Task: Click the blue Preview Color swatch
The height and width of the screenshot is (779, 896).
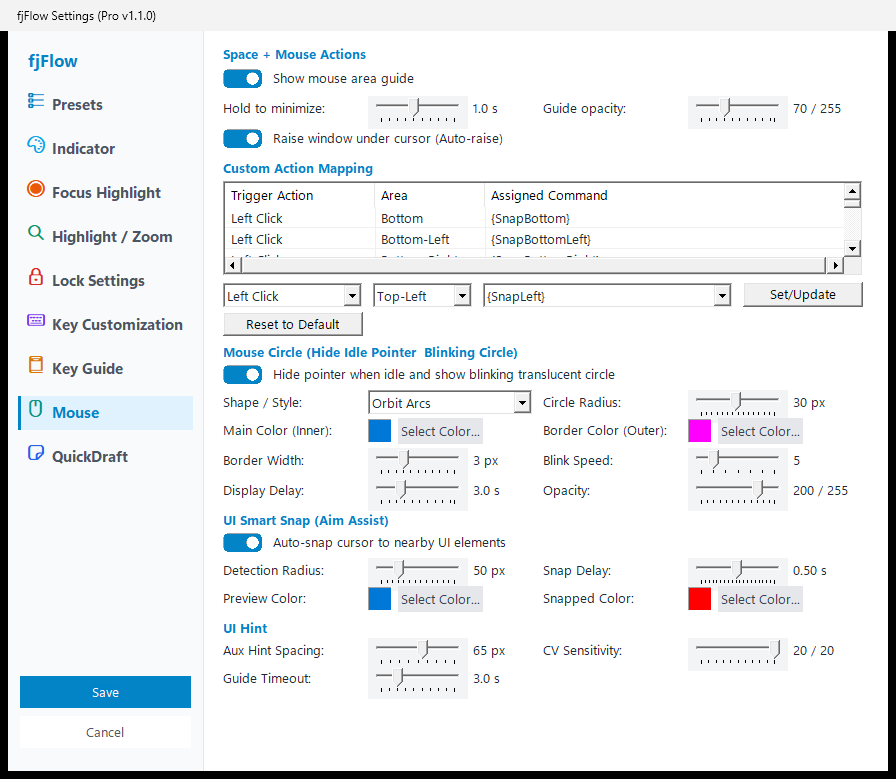Action: (379, 599)
